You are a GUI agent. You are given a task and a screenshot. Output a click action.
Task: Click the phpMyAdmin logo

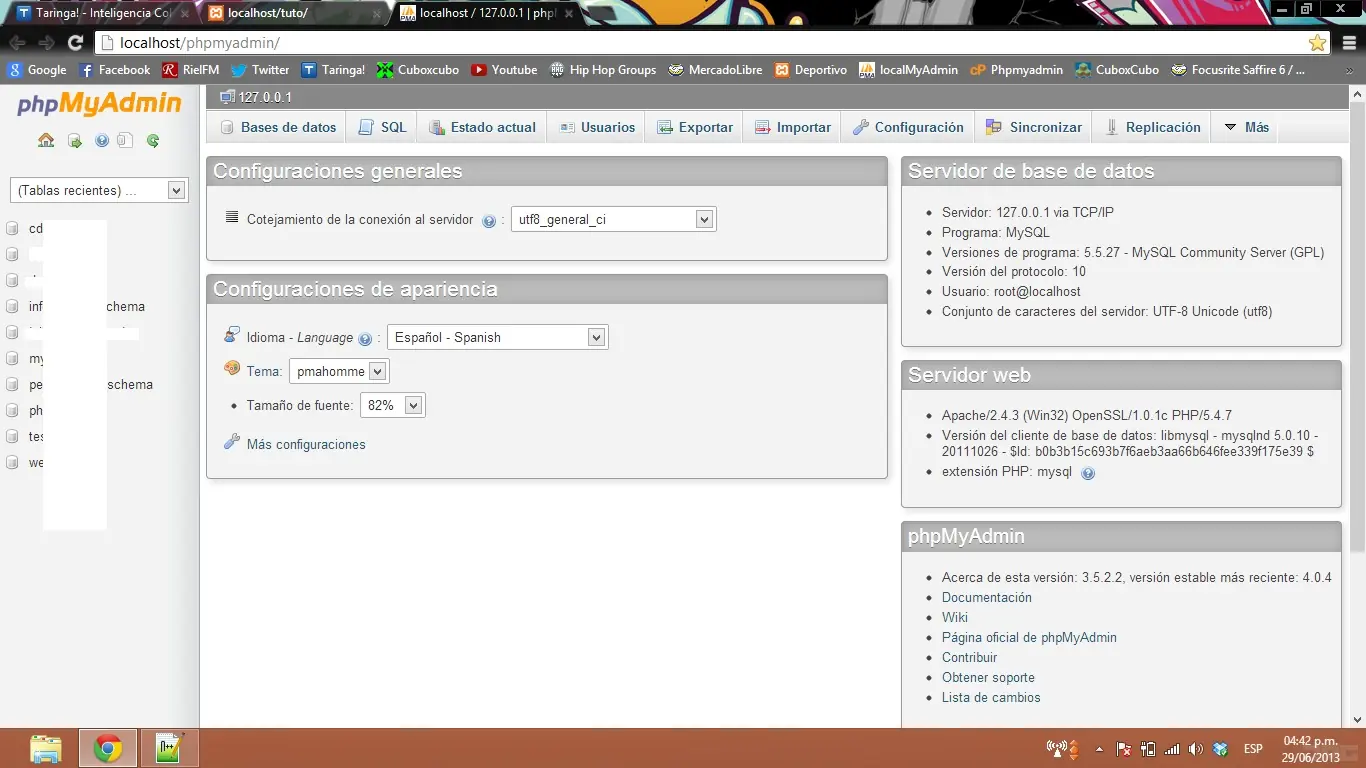(99, 105)
